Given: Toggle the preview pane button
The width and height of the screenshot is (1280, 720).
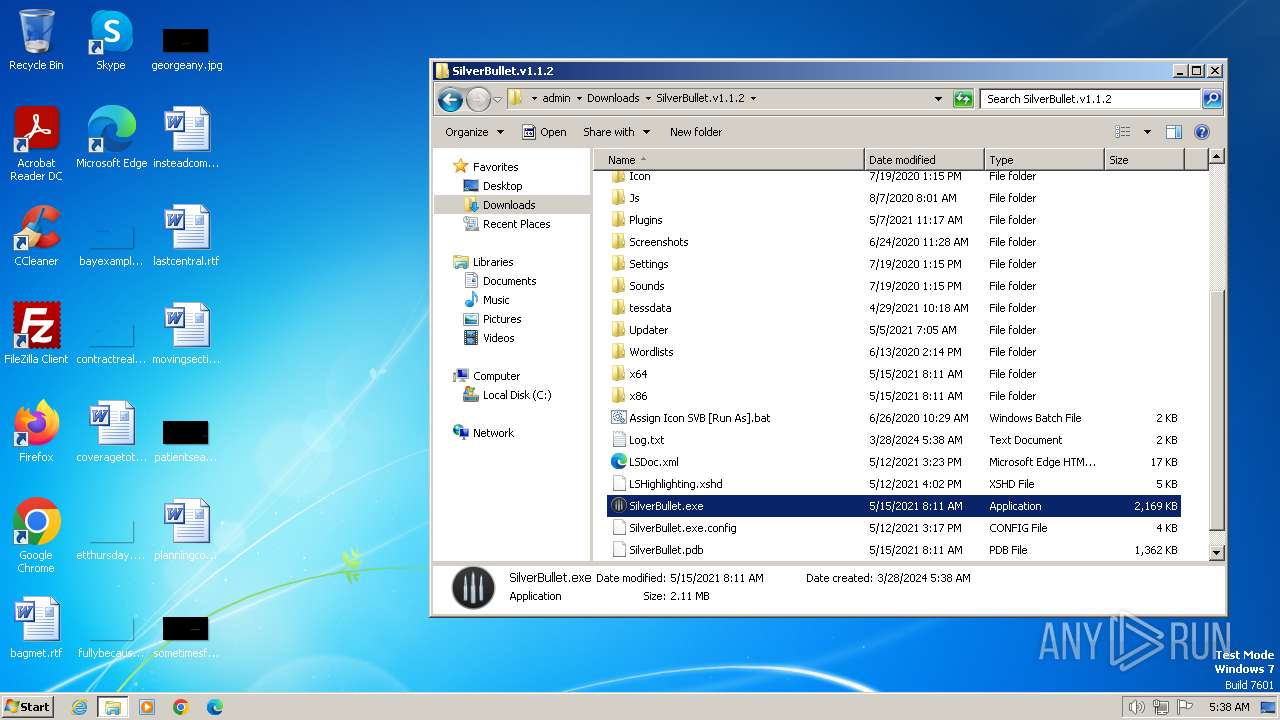Looking at the screenshot, I should pos(1174,132).
